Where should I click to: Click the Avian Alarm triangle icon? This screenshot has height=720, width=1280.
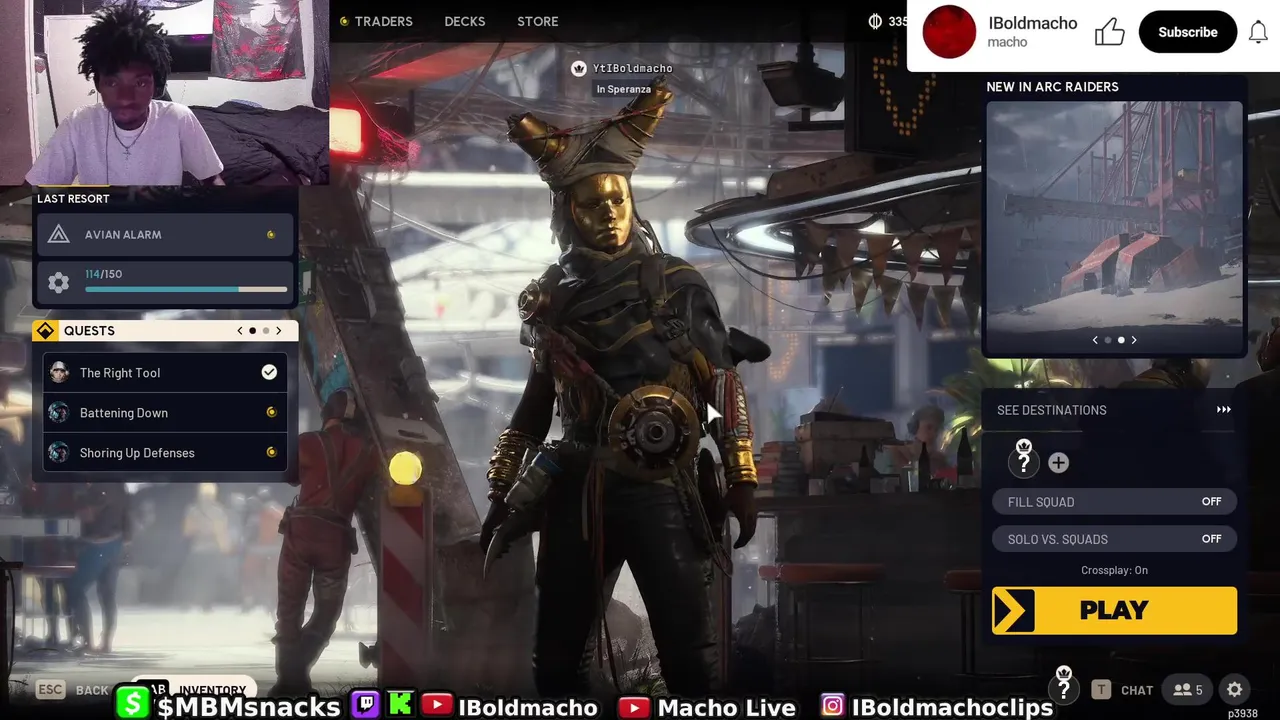pos(59,235)
